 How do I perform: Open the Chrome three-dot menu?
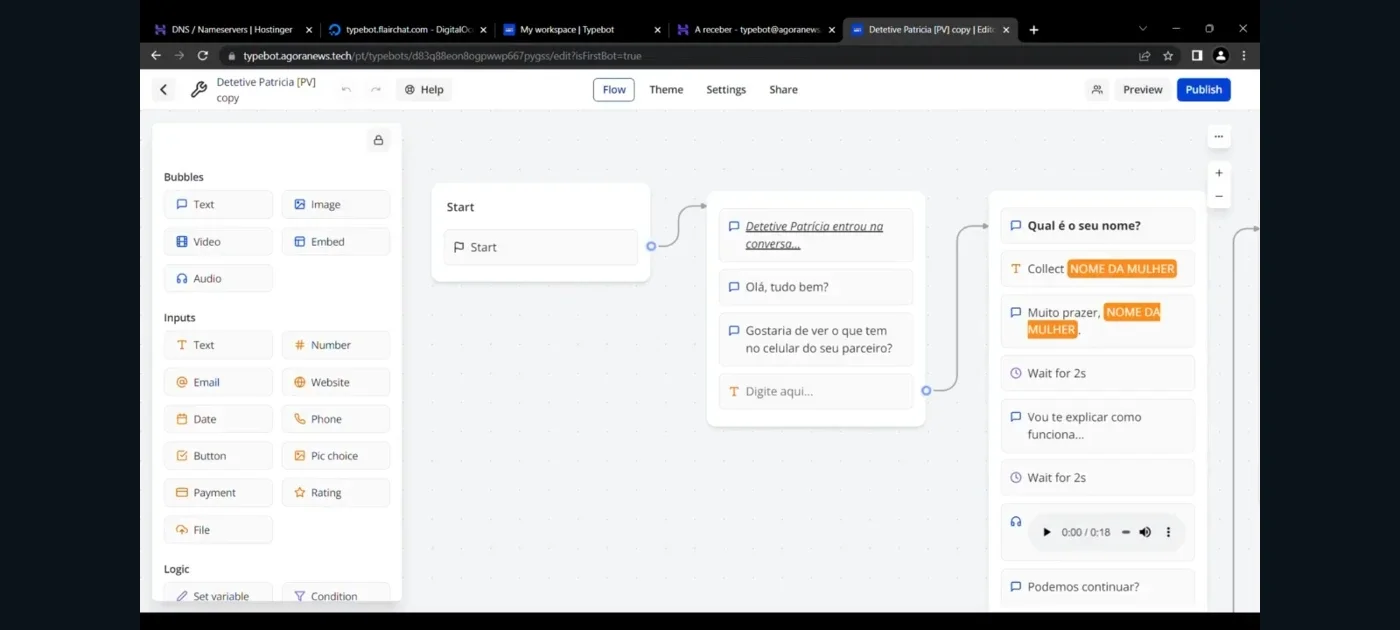coord(1244,56)
